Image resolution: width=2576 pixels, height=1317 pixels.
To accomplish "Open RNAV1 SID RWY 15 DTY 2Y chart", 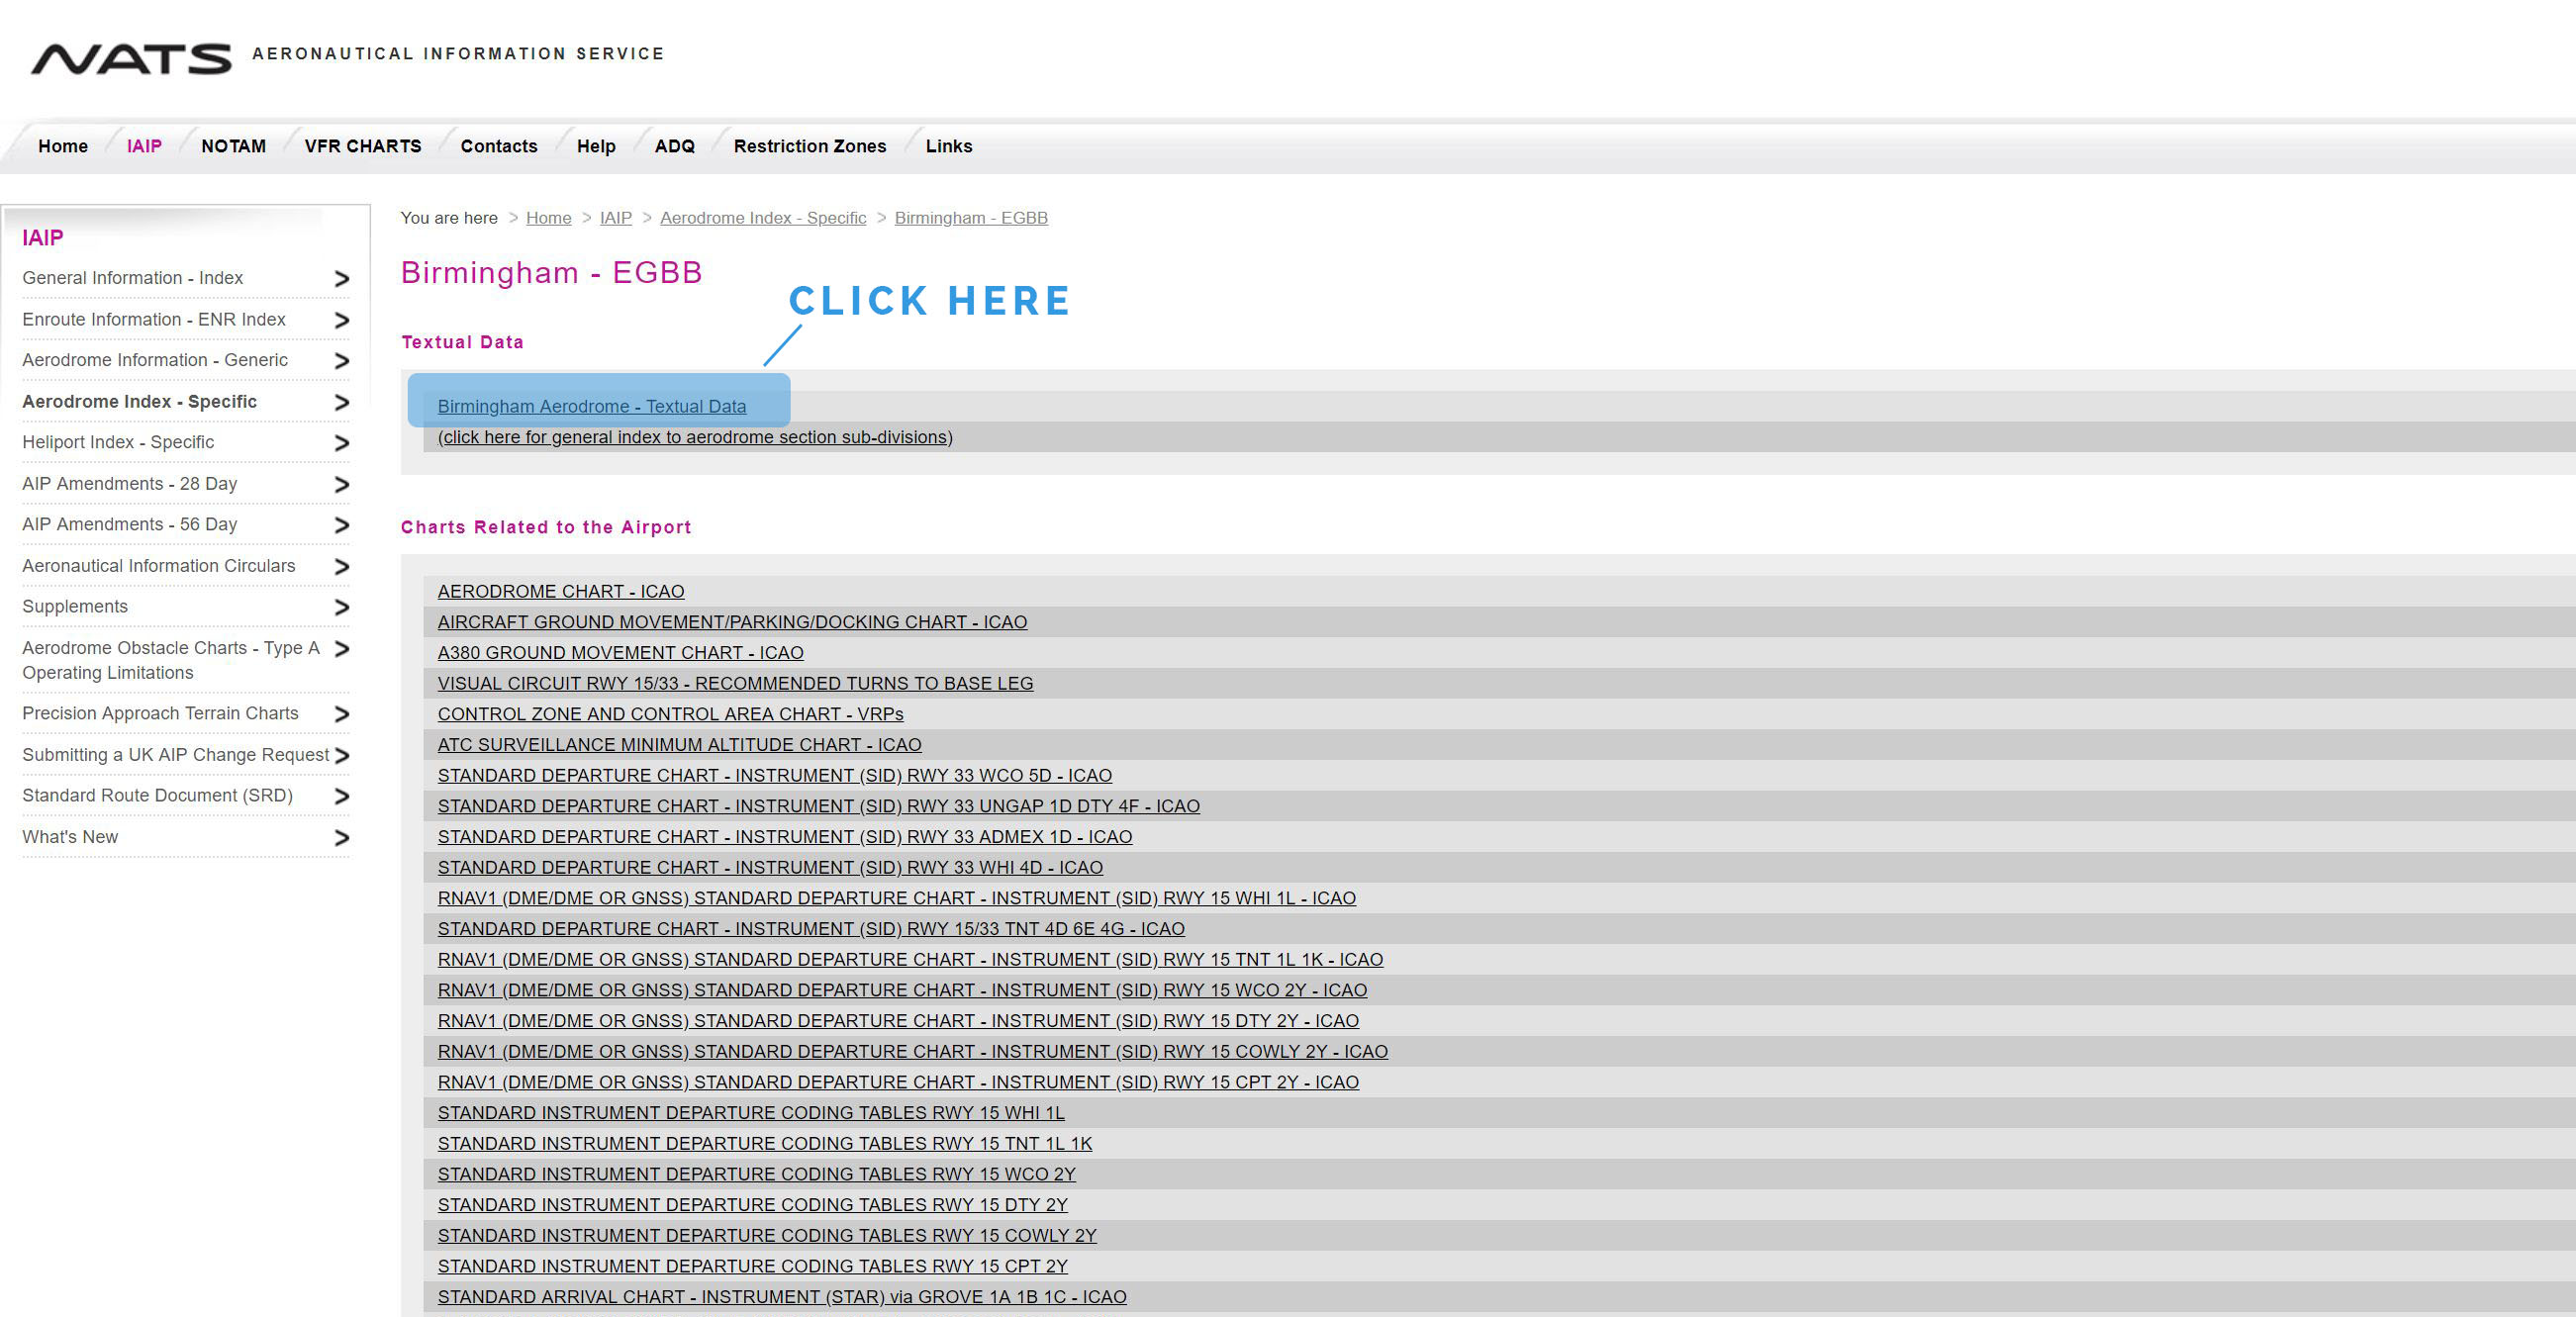I will (898, 1021).
